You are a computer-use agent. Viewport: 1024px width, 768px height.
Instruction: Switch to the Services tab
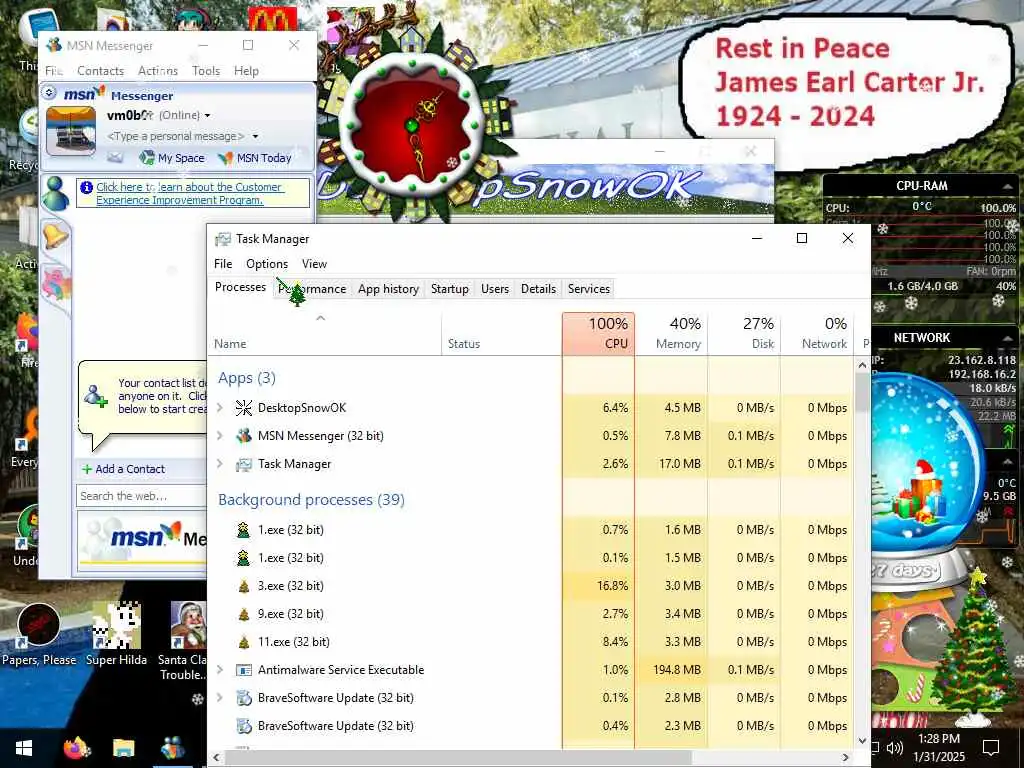[588, 289]
